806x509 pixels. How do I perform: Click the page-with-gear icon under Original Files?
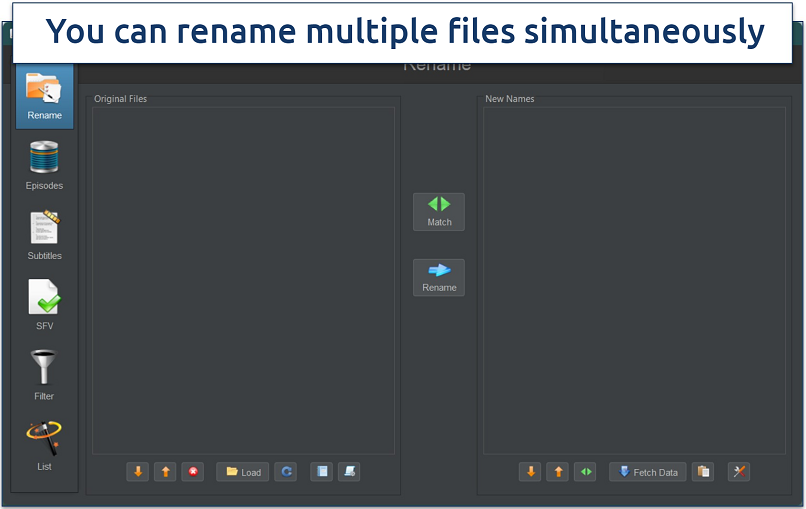(348, 472)
